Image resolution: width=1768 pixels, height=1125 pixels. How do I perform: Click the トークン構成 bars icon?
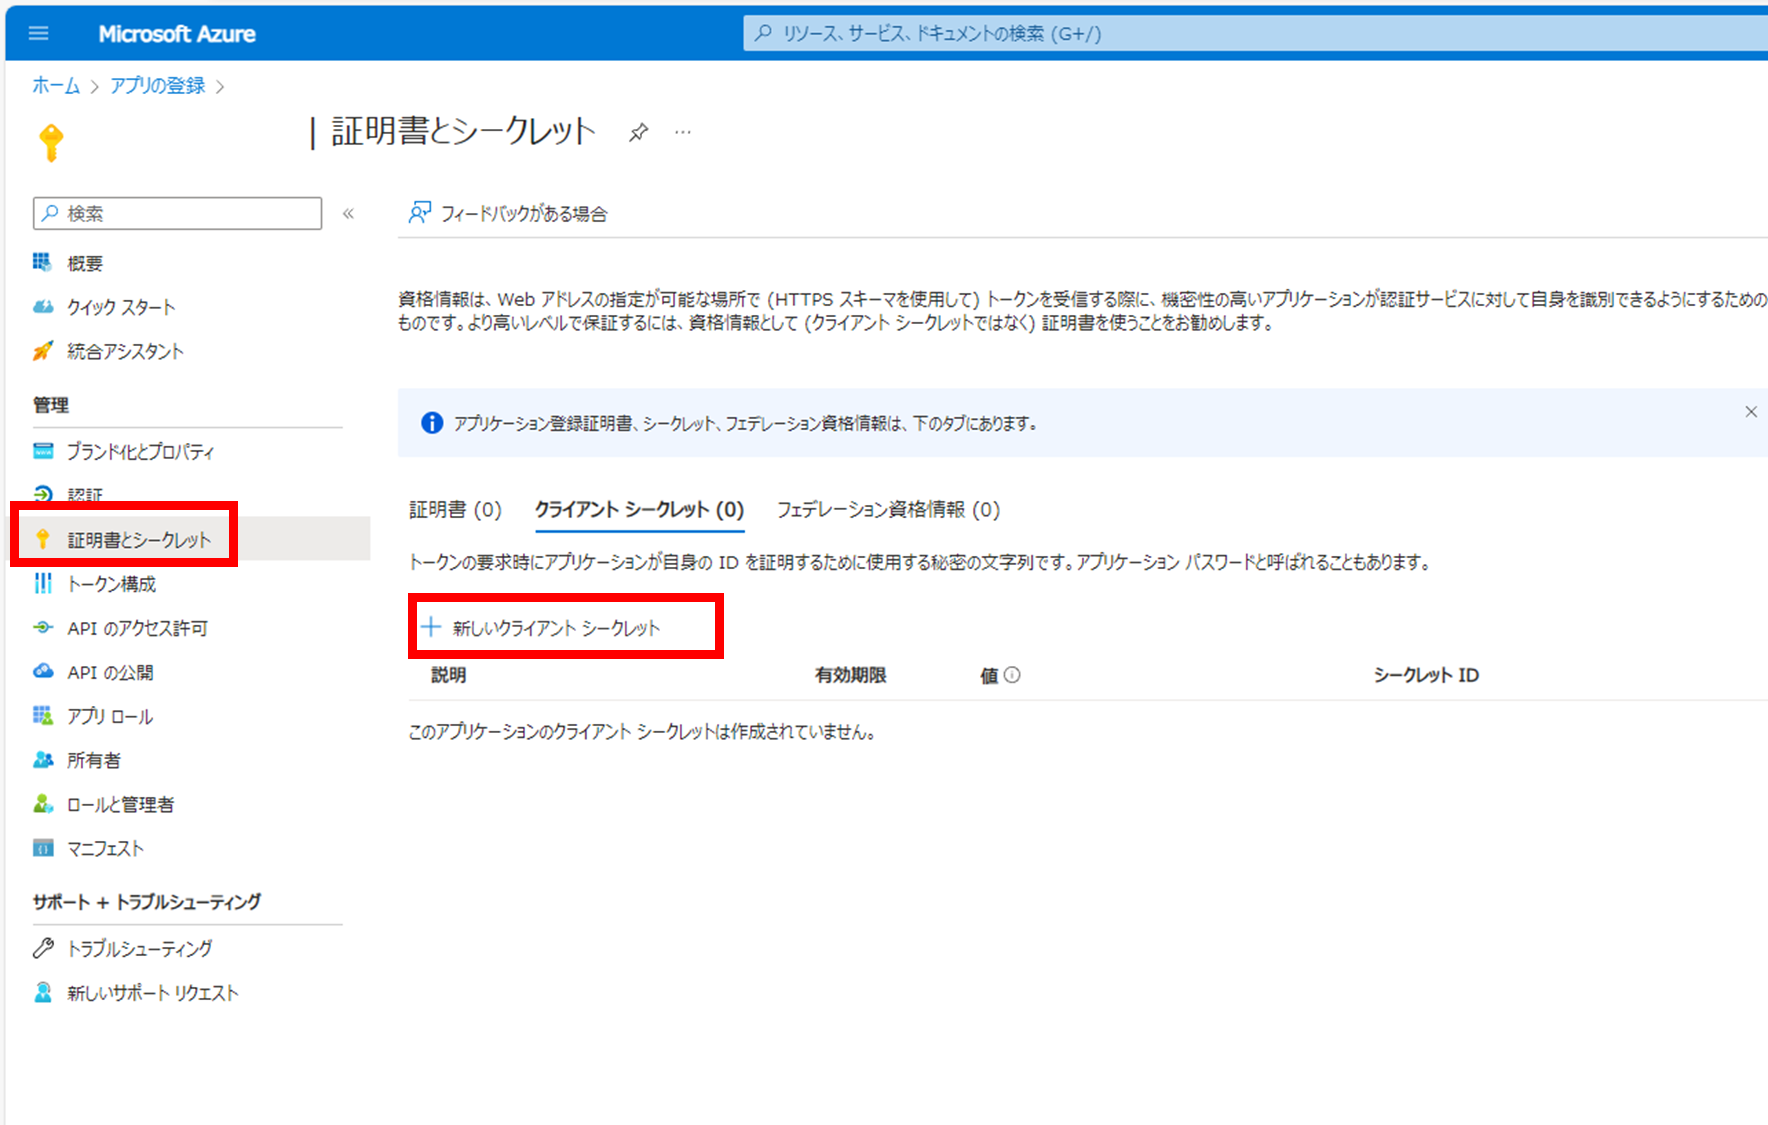[43, 583]
